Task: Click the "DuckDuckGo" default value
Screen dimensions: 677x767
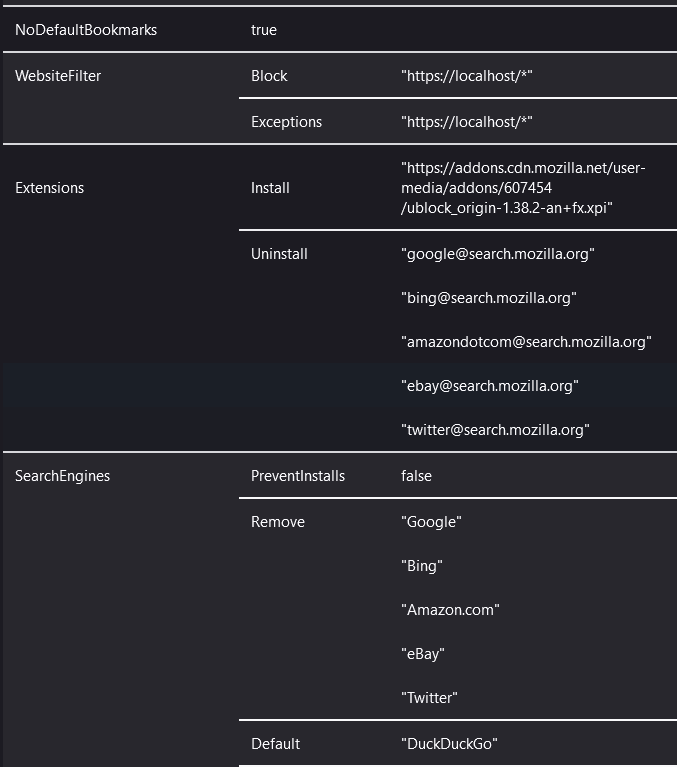Action: [449, 744]
